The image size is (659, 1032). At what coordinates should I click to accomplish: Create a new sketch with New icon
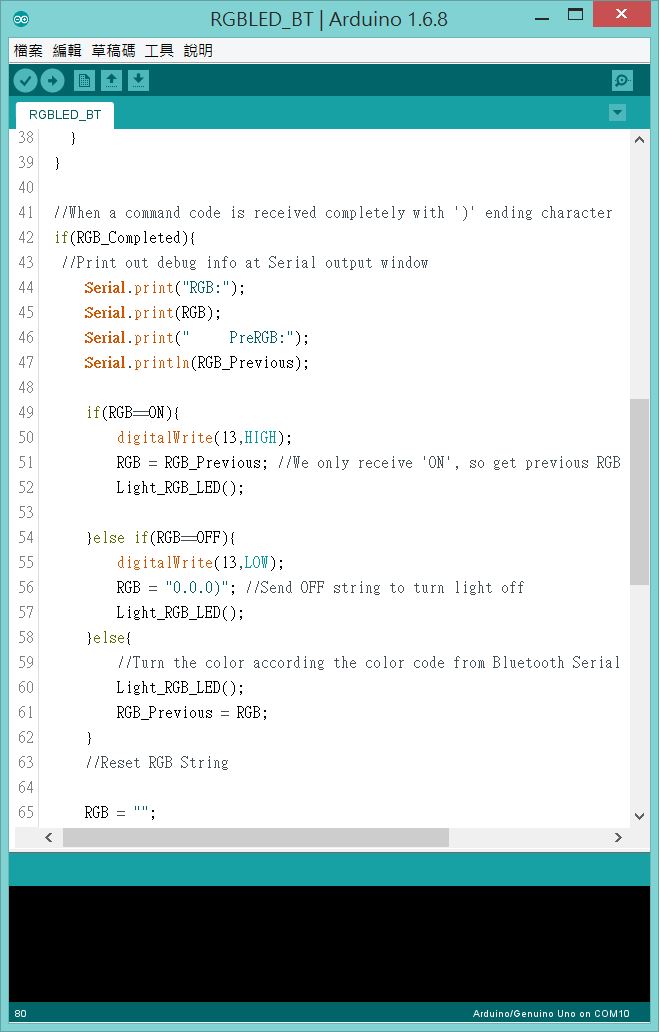(86, 81)
